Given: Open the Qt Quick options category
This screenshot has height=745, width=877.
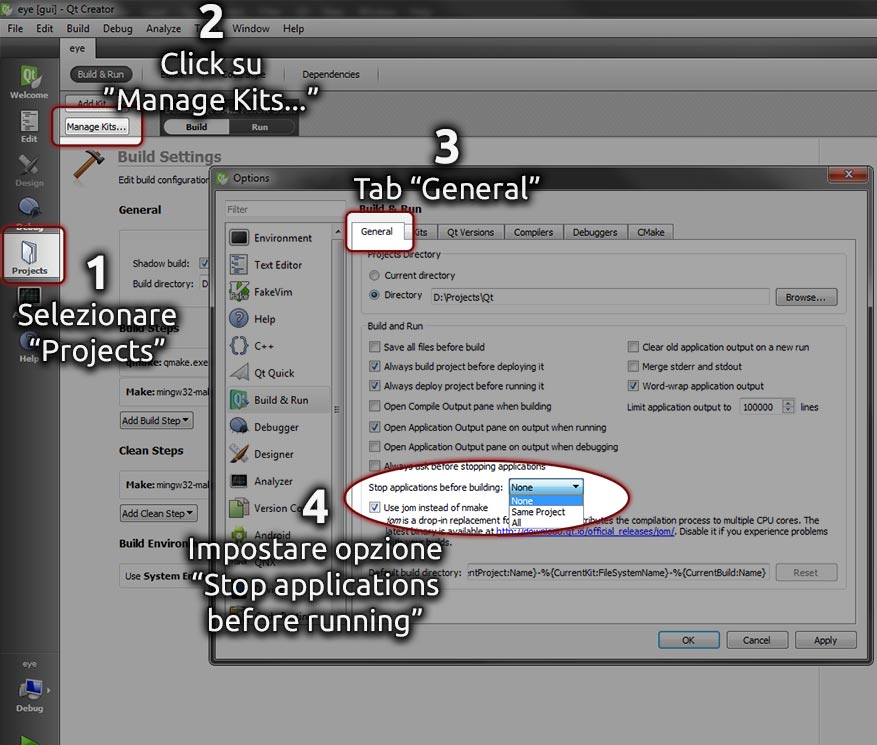Looking at the screenshot, I should click(x=278, y=372).
